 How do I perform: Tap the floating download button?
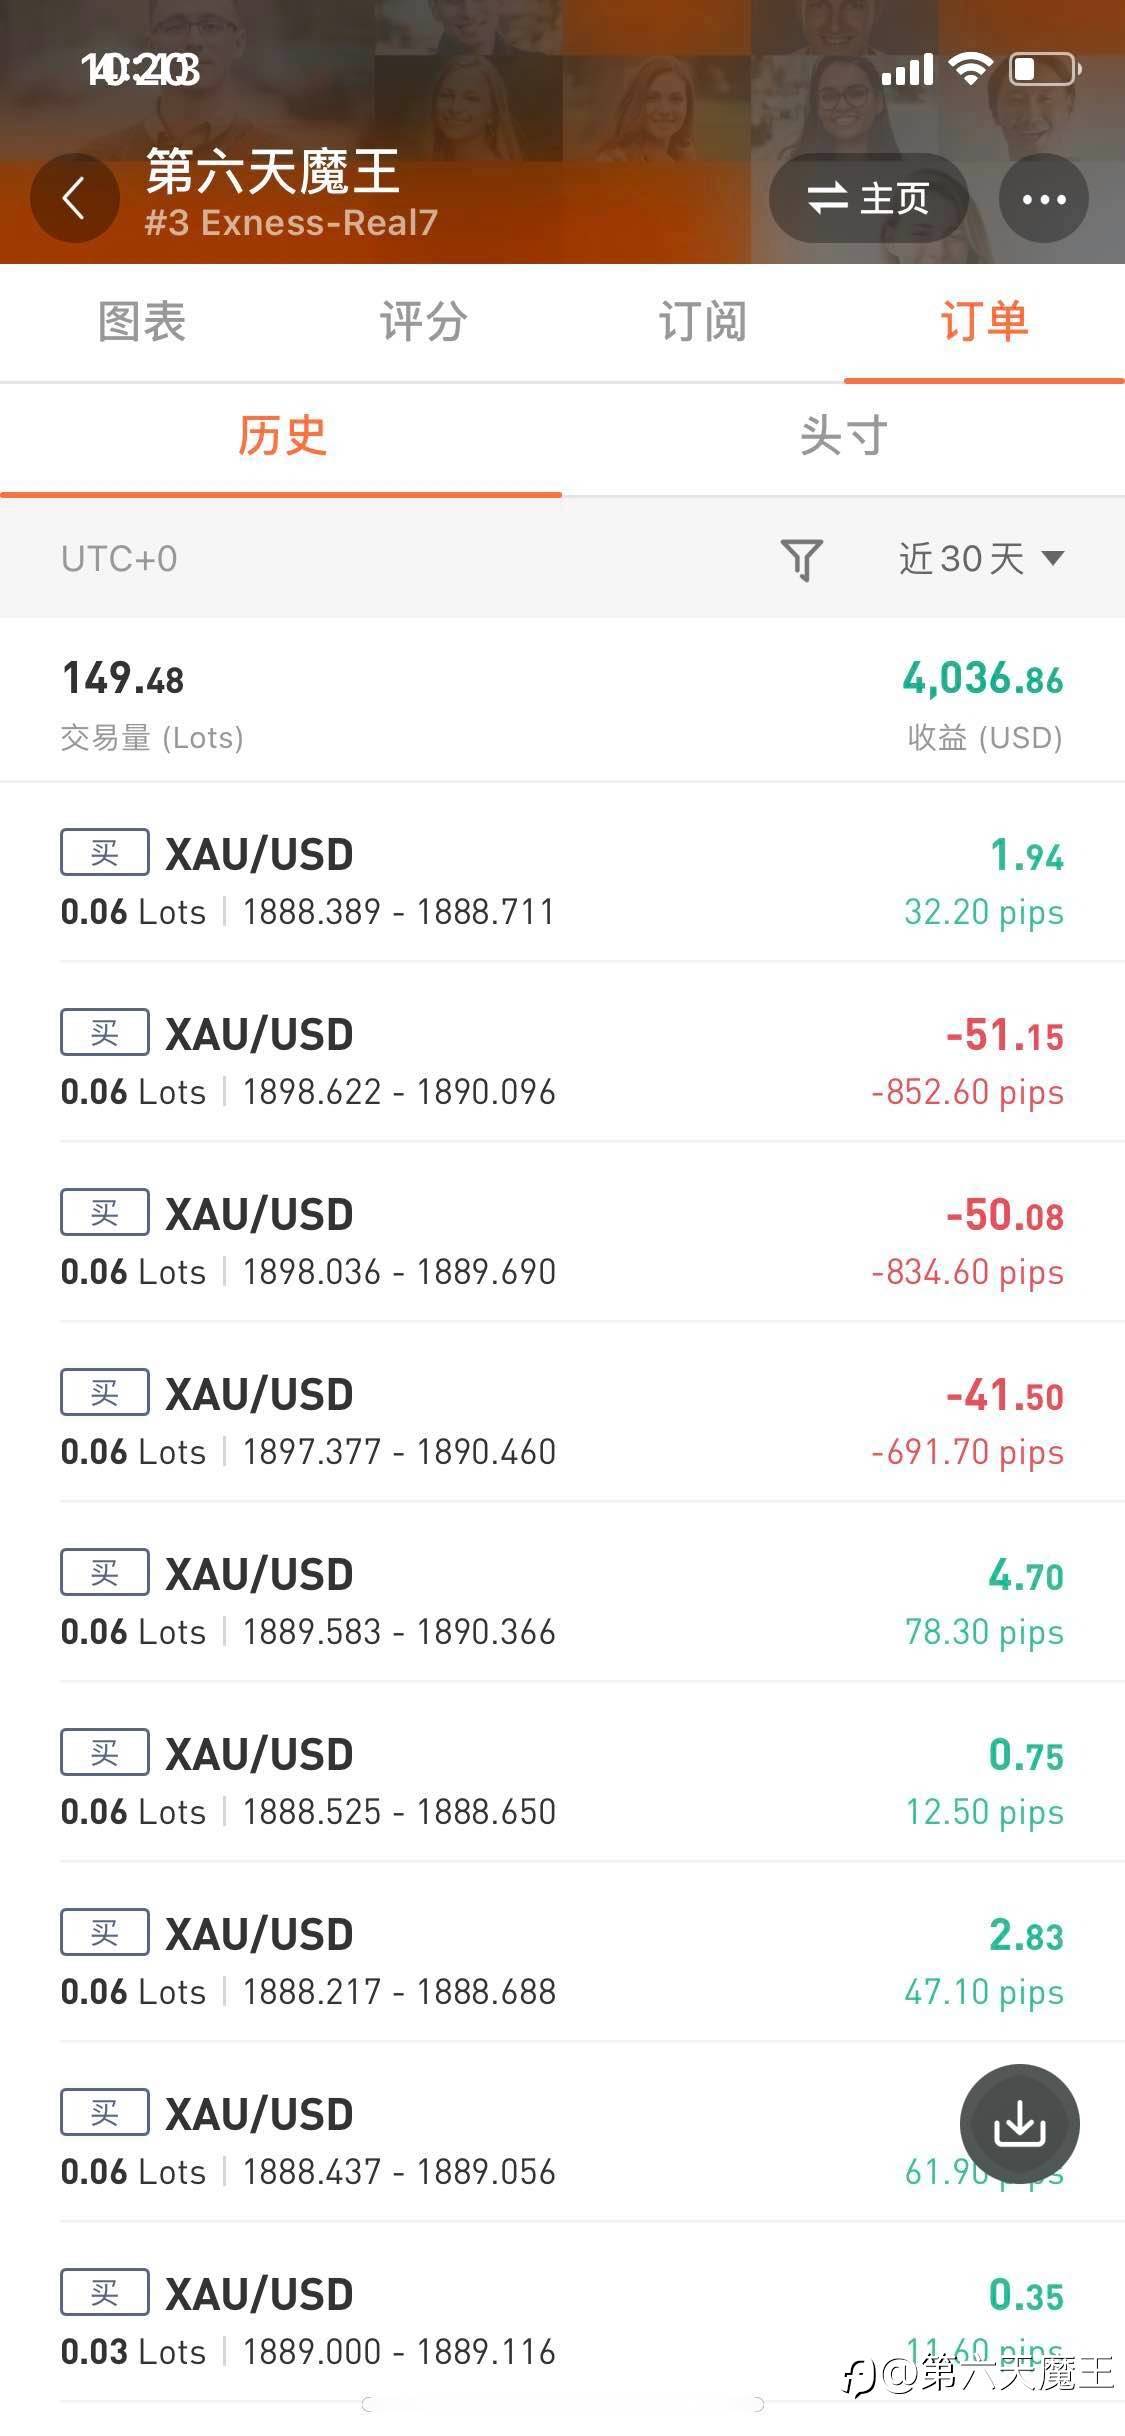[1019, 2124]
